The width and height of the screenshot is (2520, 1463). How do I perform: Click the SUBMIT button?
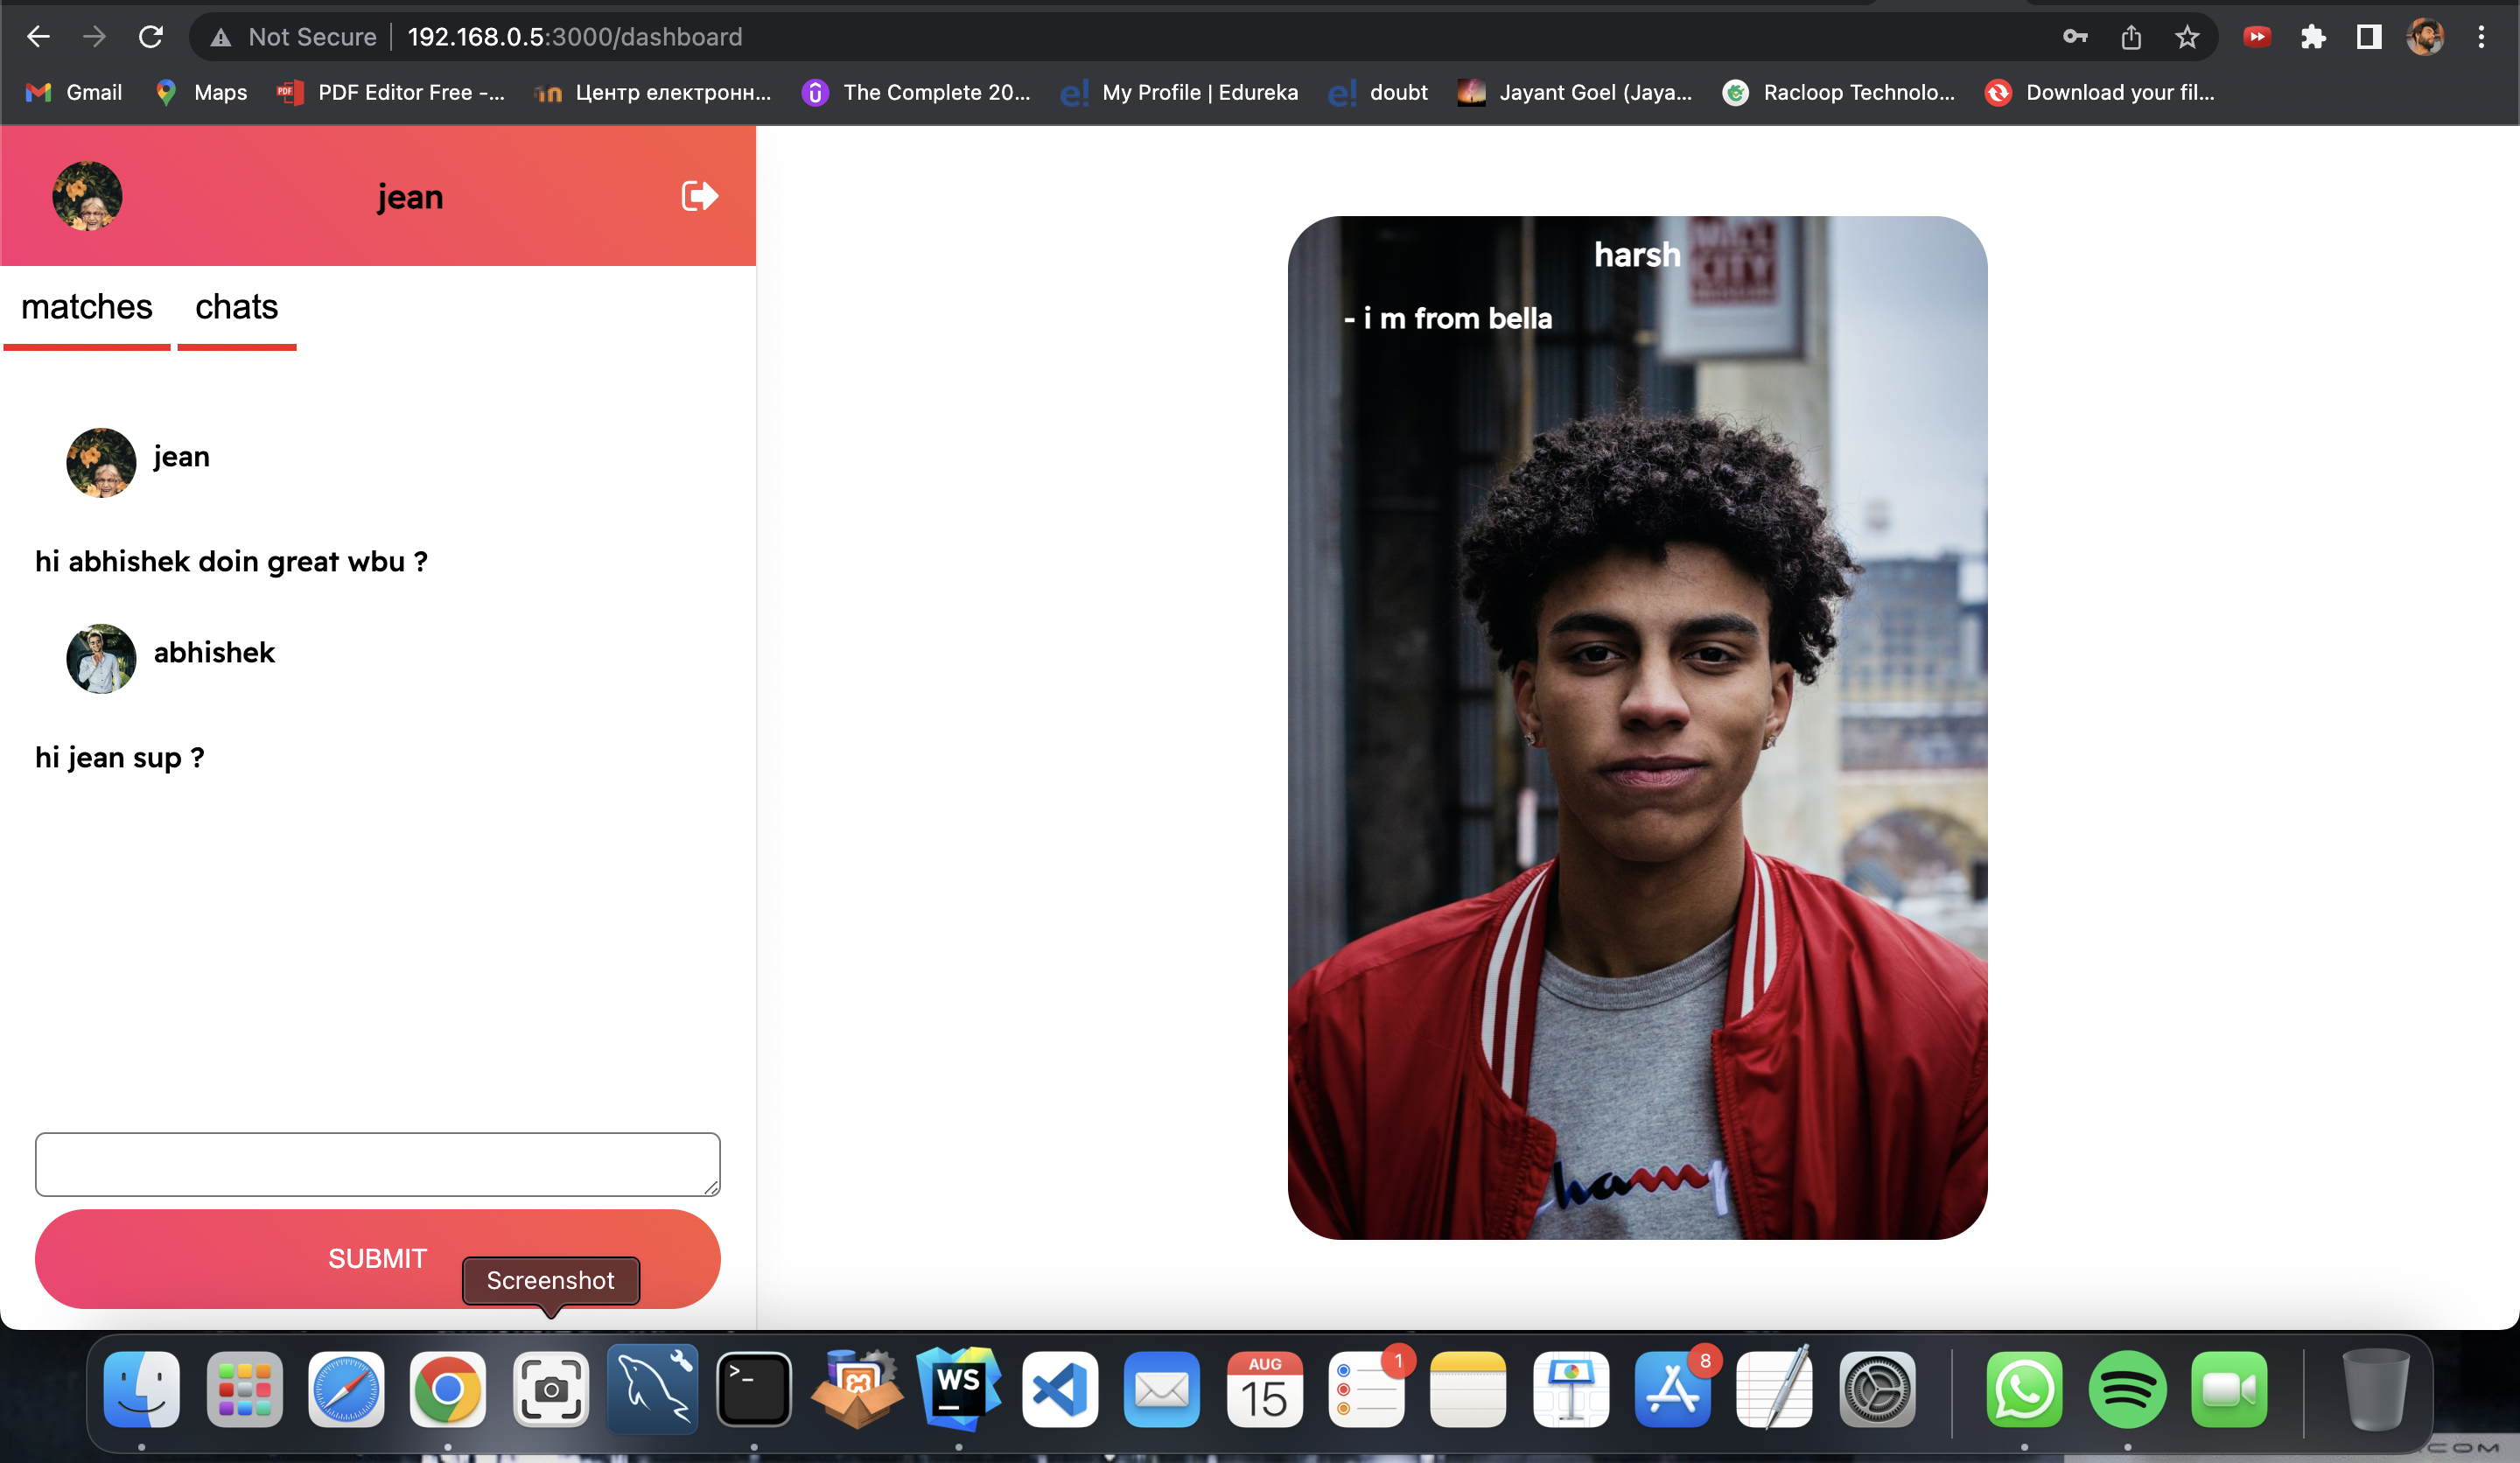click(377, 1258)
